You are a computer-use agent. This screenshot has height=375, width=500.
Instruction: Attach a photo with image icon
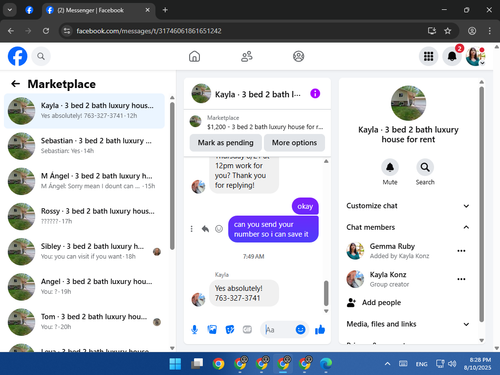tap(212, 330)
